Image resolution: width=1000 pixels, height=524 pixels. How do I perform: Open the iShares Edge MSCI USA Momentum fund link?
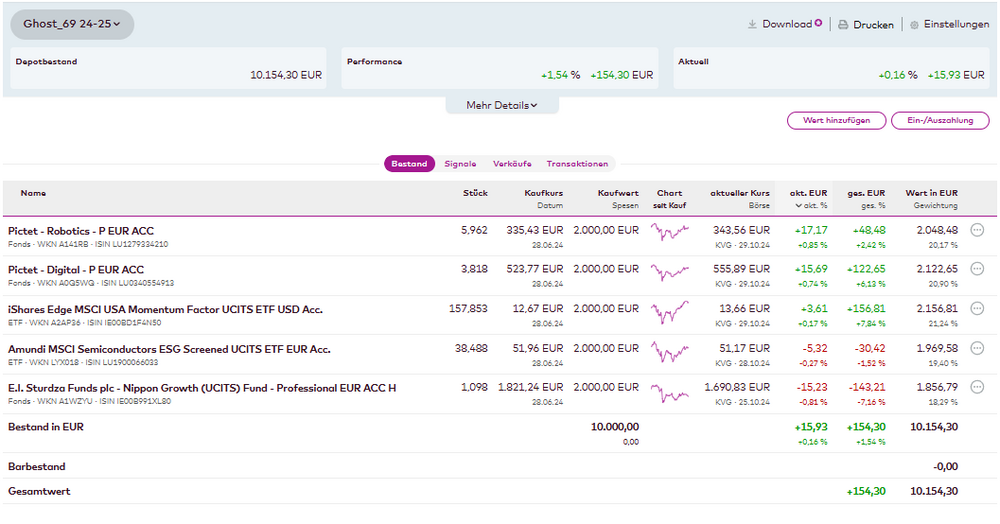(165, 310)
